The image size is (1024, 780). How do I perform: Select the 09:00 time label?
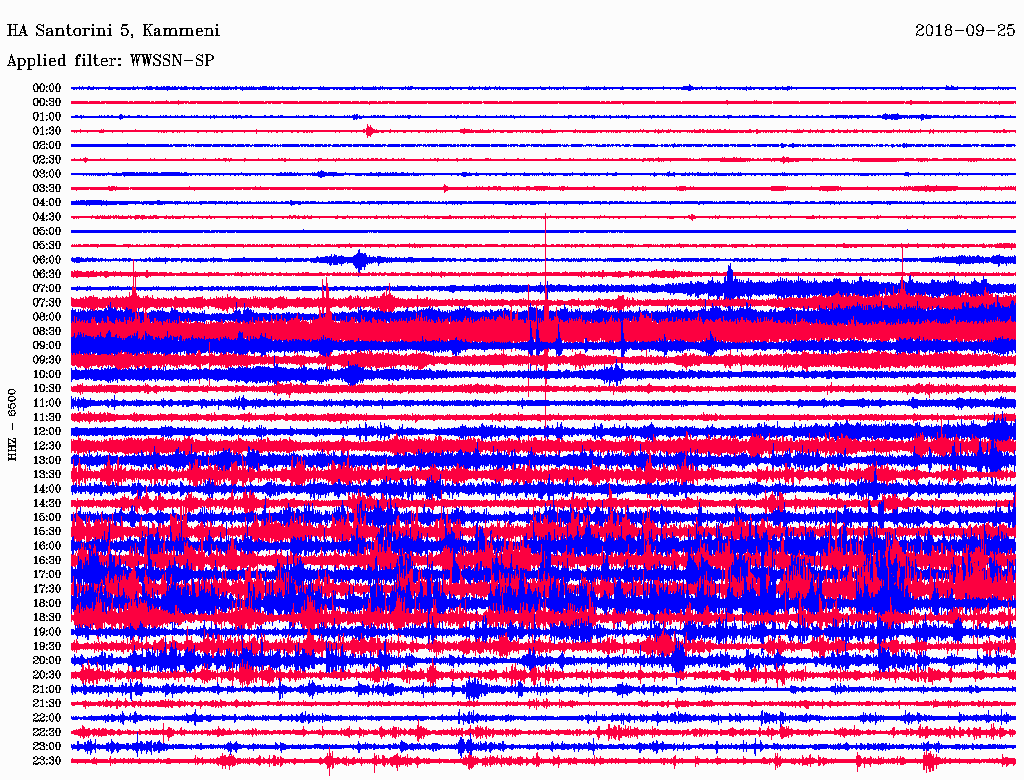click(x=47, y=346)
